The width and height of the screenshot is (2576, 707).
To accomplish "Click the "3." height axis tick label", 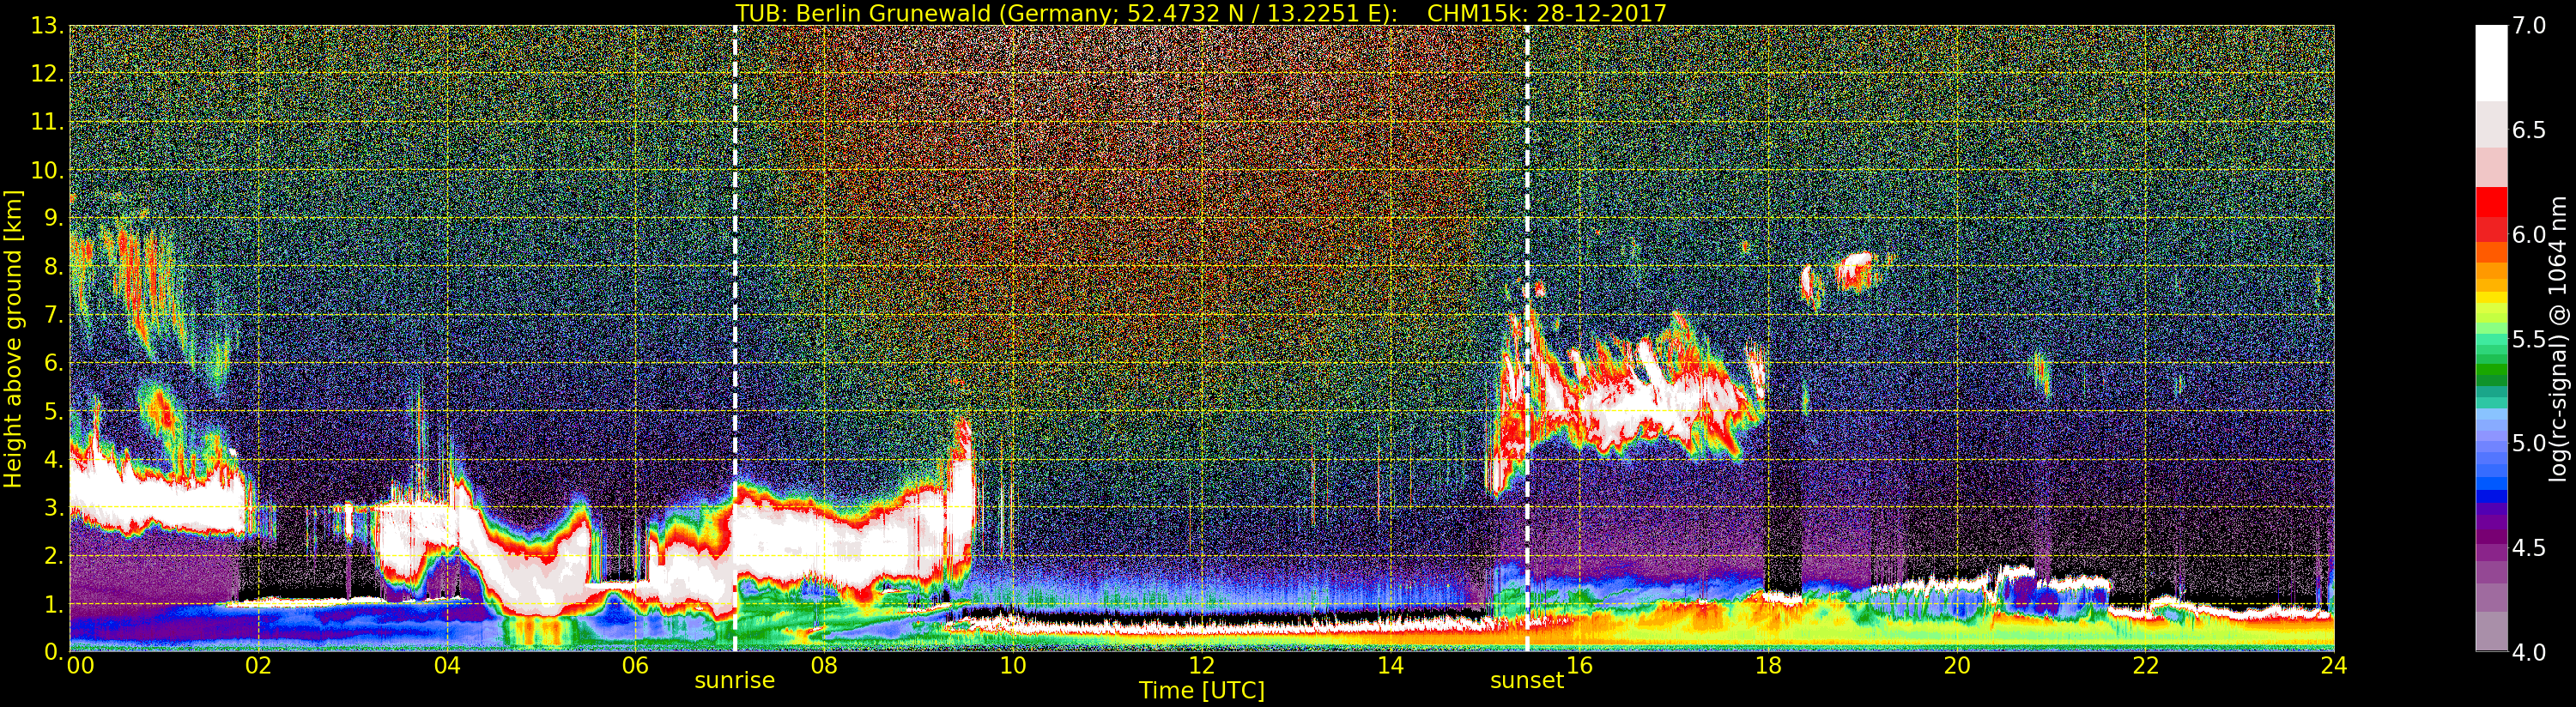I will click(x=54, y=508).
